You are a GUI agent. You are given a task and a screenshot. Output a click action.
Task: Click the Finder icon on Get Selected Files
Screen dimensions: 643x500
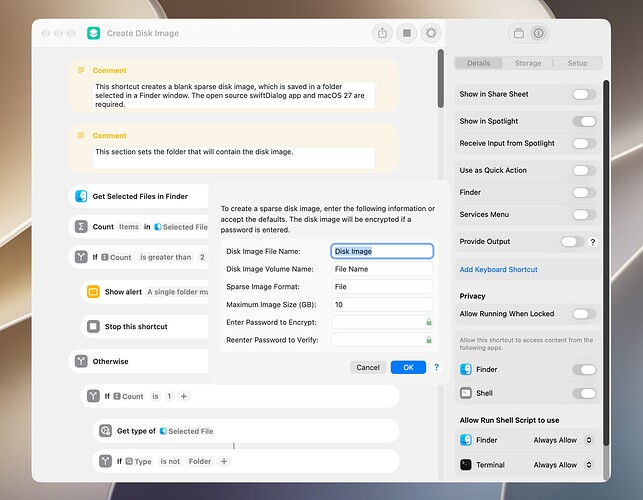point(81,196)
